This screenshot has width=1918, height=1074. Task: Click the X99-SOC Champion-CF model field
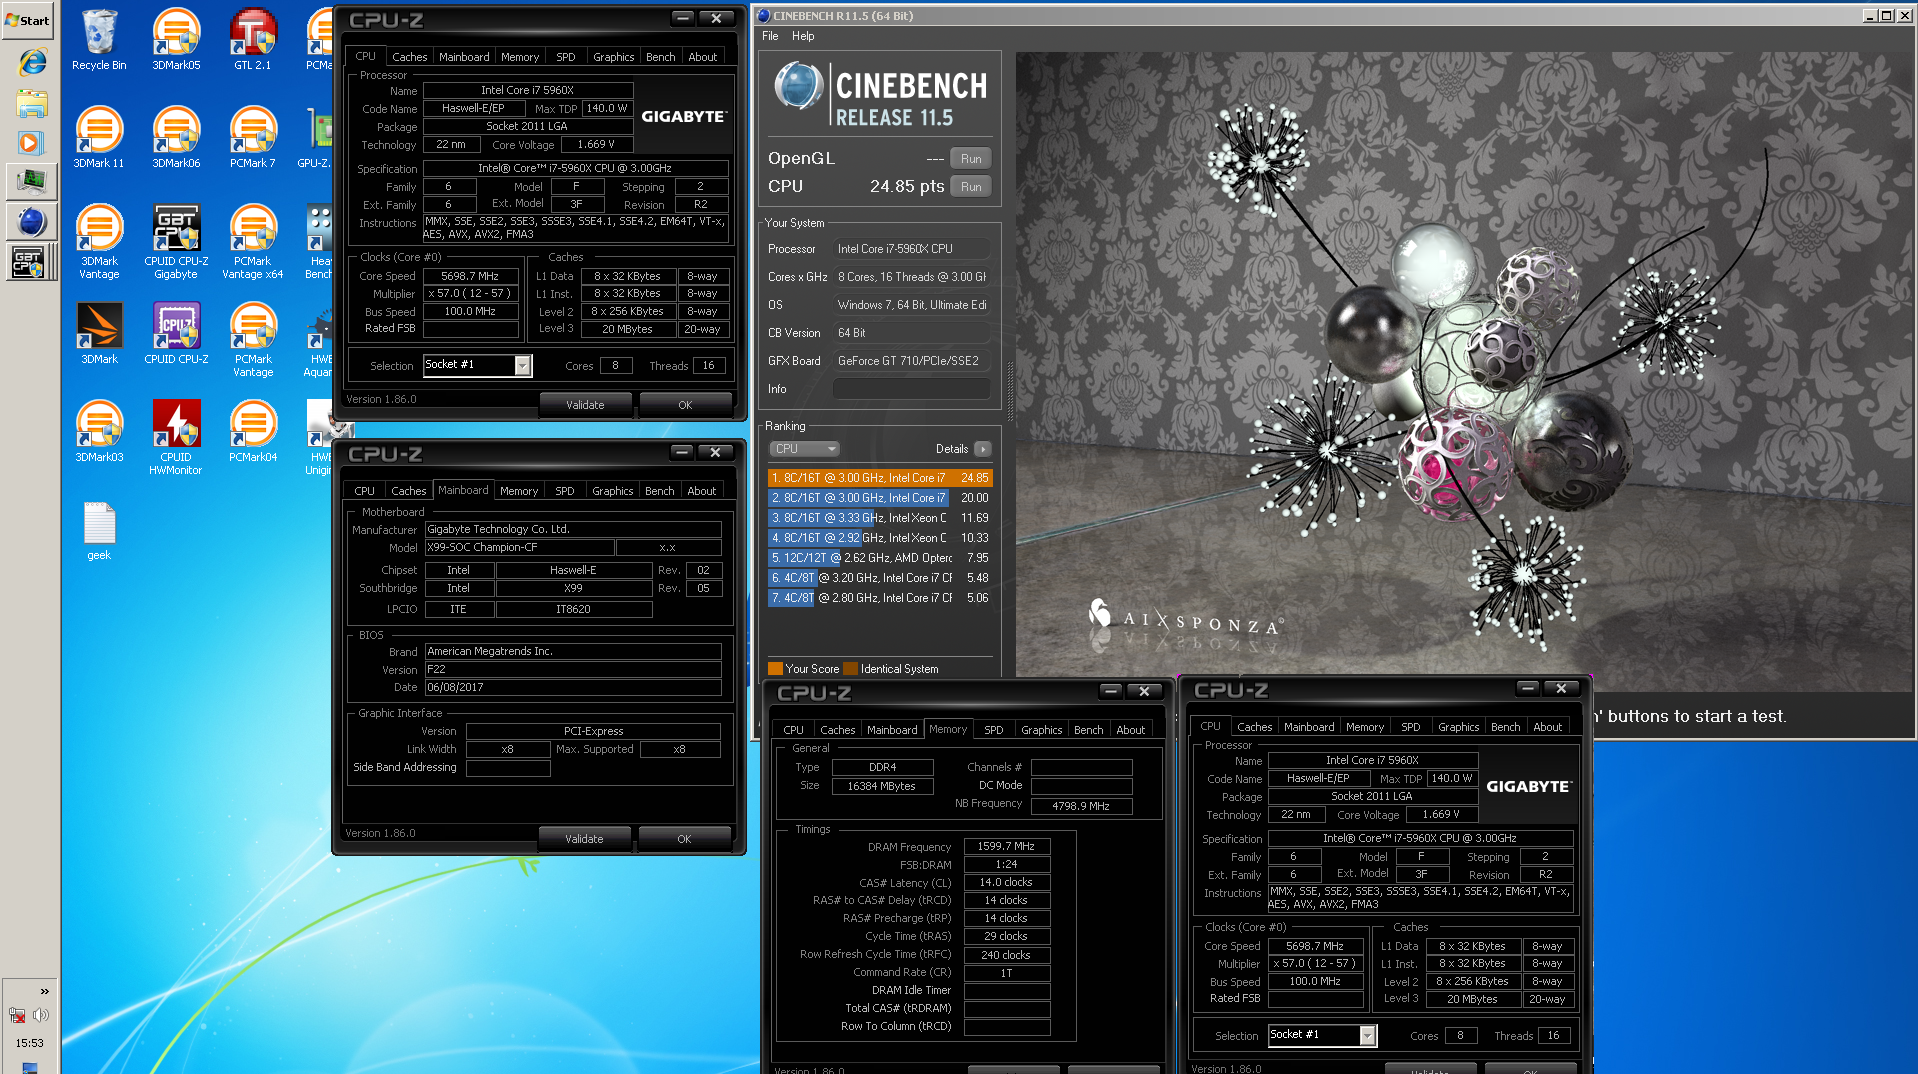519,547
